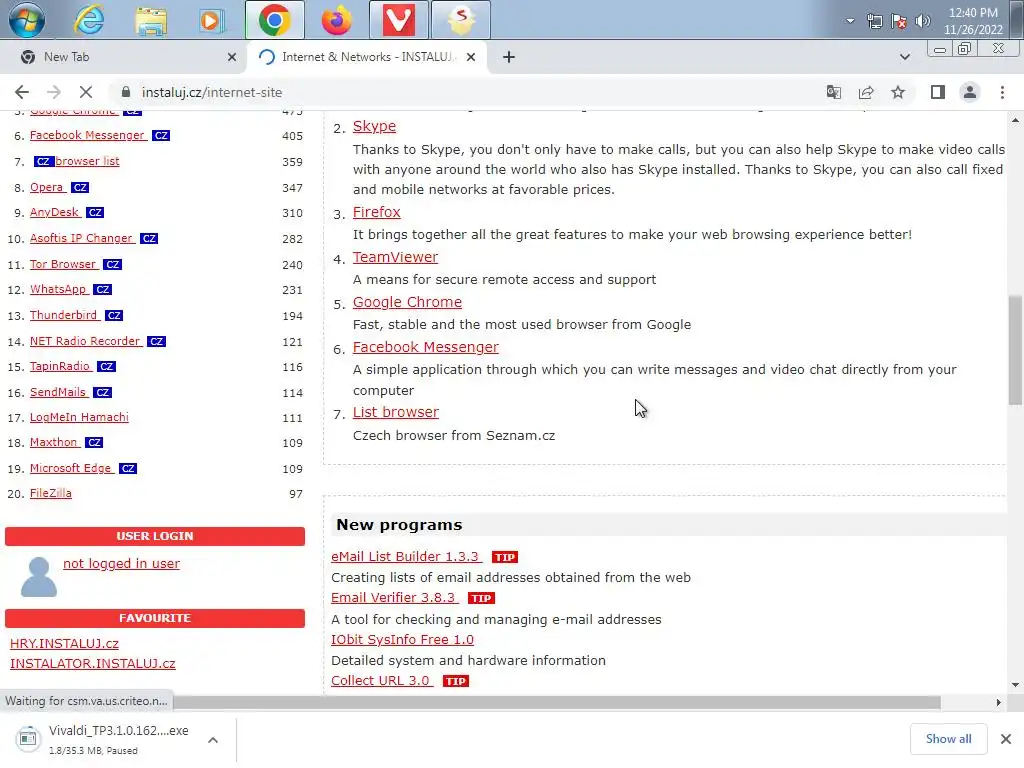Open Windows Explorer folder icon in taskbar
The height and width of the screenshot is (768, 1024).
151,20
